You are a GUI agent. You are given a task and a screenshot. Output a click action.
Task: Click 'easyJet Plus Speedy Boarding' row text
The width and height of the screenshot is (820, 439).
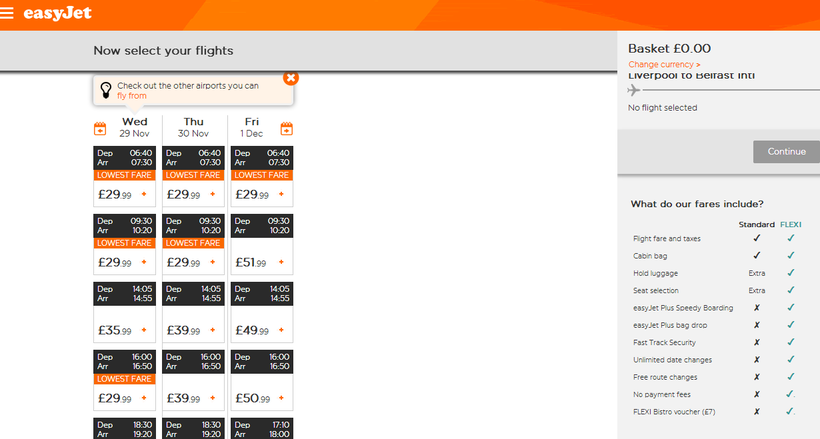(683, 308)
